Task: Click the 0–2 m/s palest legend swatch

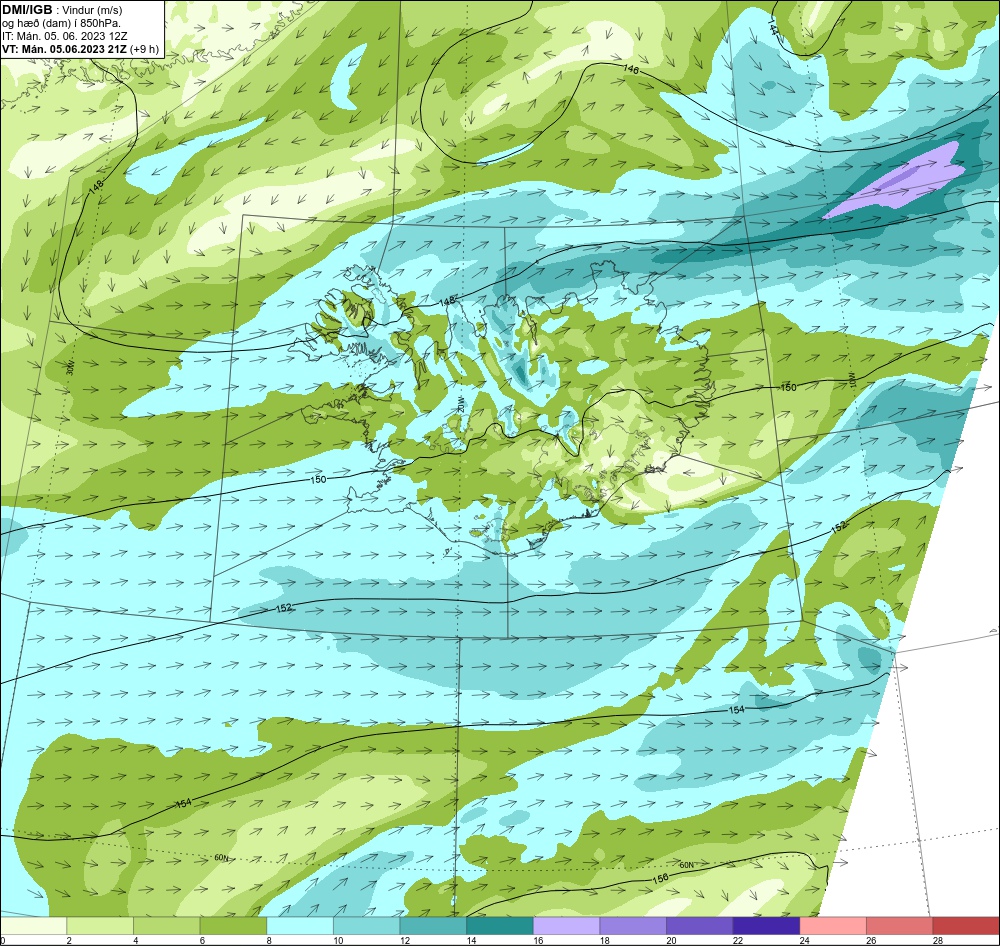Action: click(x=33, y=925)
